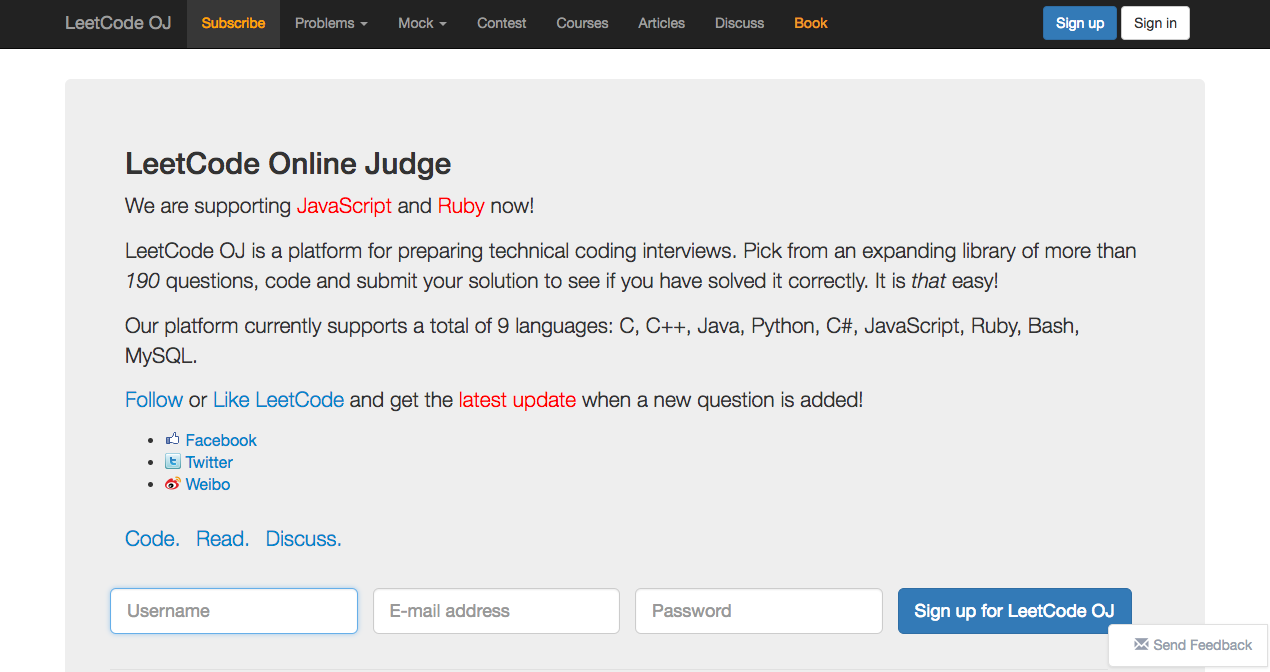The width and height of the screenshot is (1270, 672).
Task: Open the Articles section
Action: click(662, 23)
